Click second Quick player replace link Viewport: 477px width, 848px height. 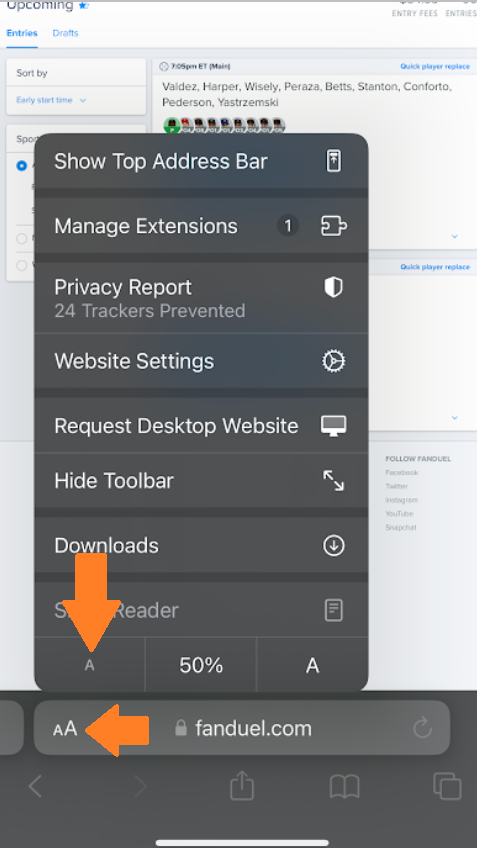pyautogui.click(x=435, y=267)
